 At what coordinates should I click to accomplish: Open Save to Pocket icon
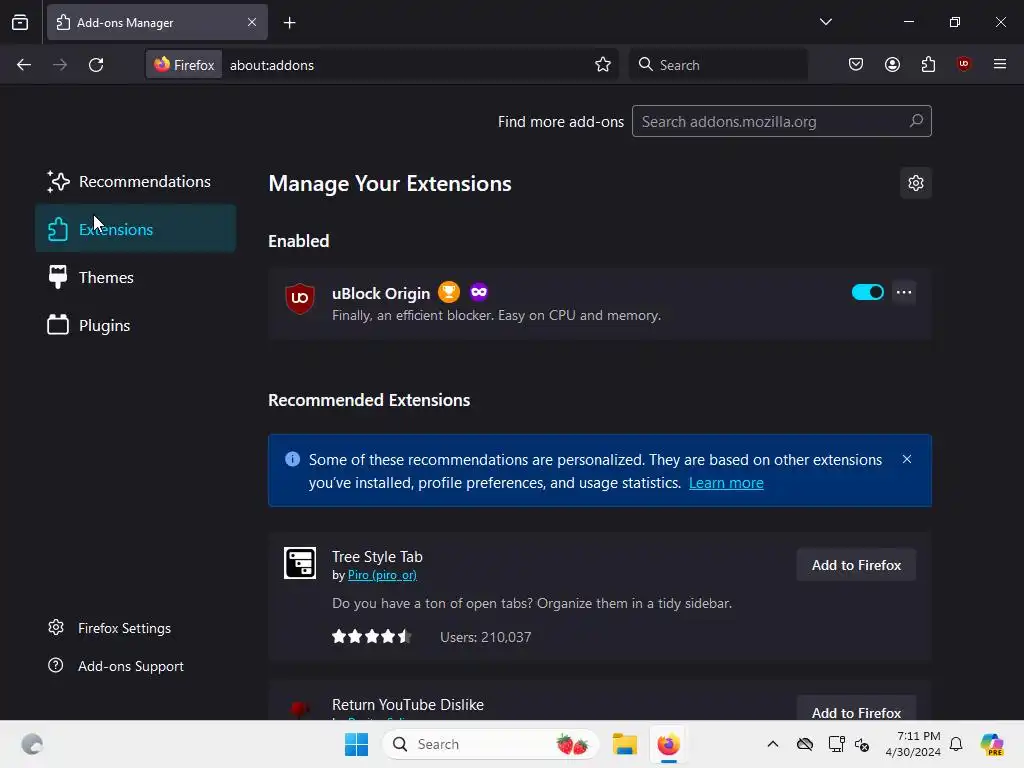(x=856, y=64)
